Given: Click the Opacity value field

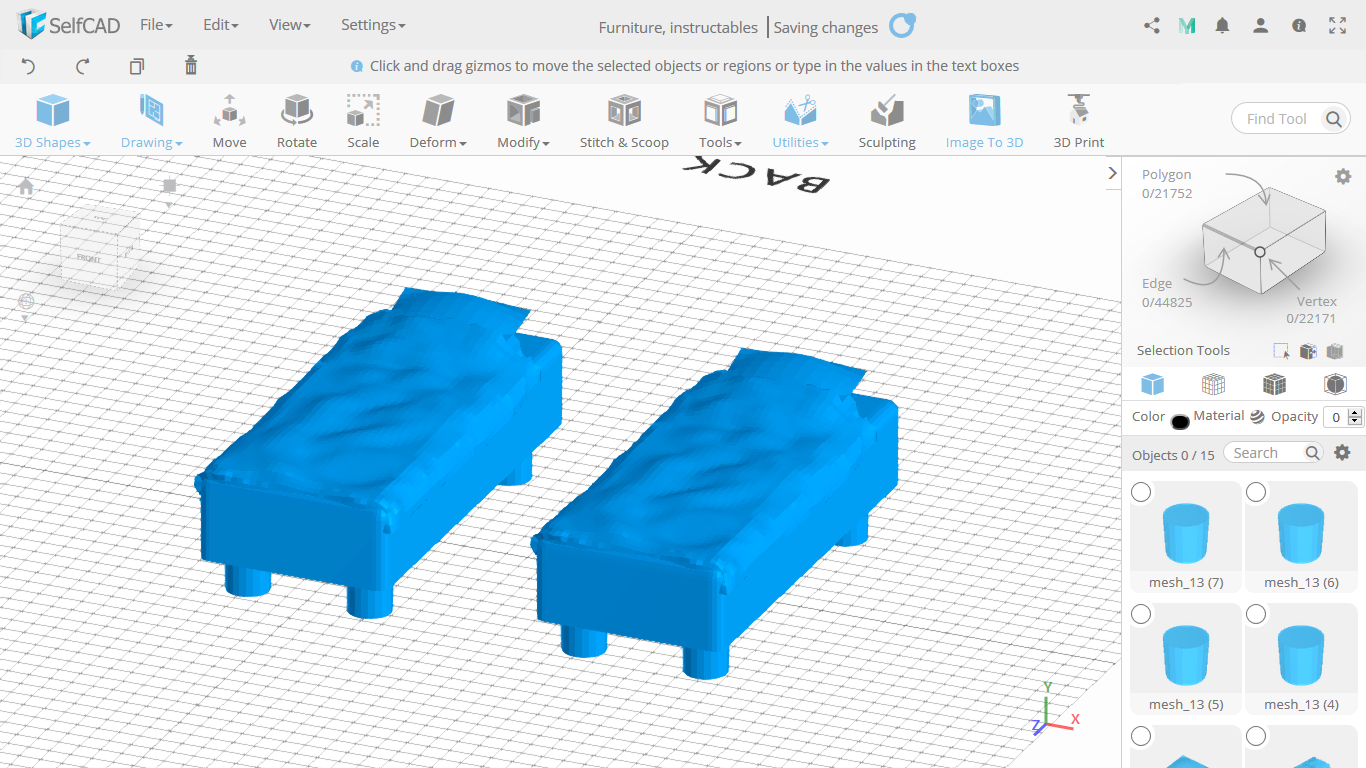Looking at the screenshot, I should click(x=1336, y=417).
